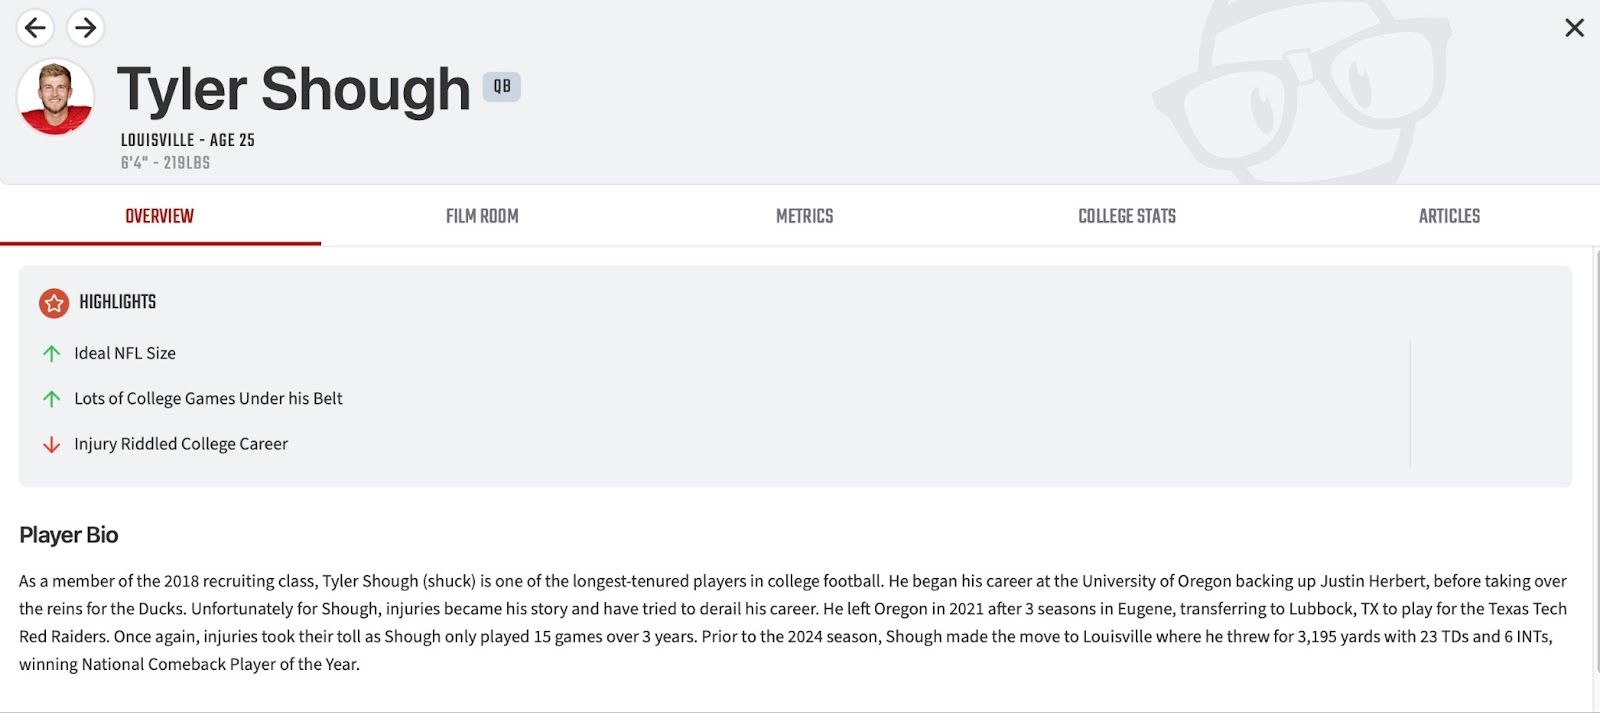This screenshot has width=1600, height=713.
Task: Open the Articles tab
Action: point(1449,216)
